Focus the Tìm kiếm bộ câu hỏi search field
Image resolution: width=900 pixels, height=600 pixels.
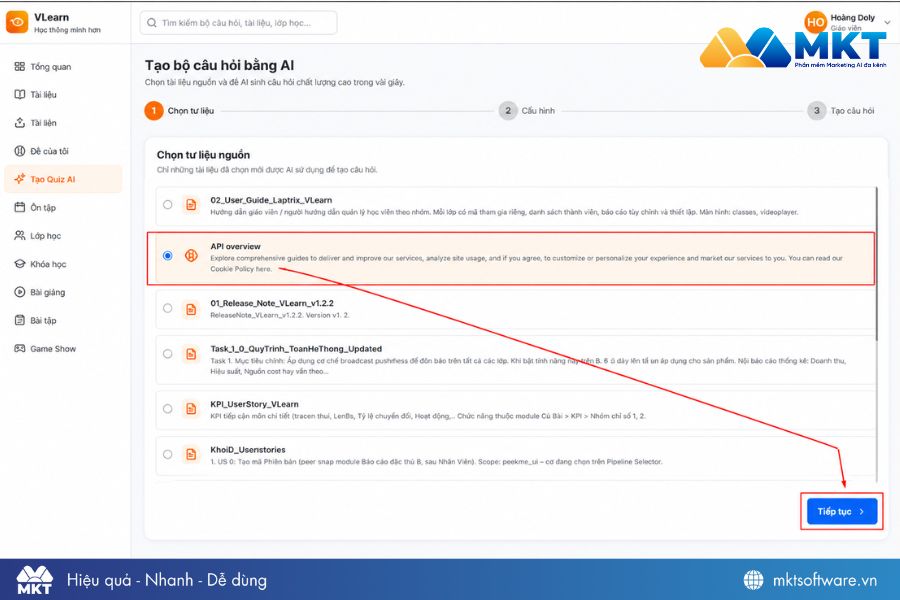[x=238, y=23]
